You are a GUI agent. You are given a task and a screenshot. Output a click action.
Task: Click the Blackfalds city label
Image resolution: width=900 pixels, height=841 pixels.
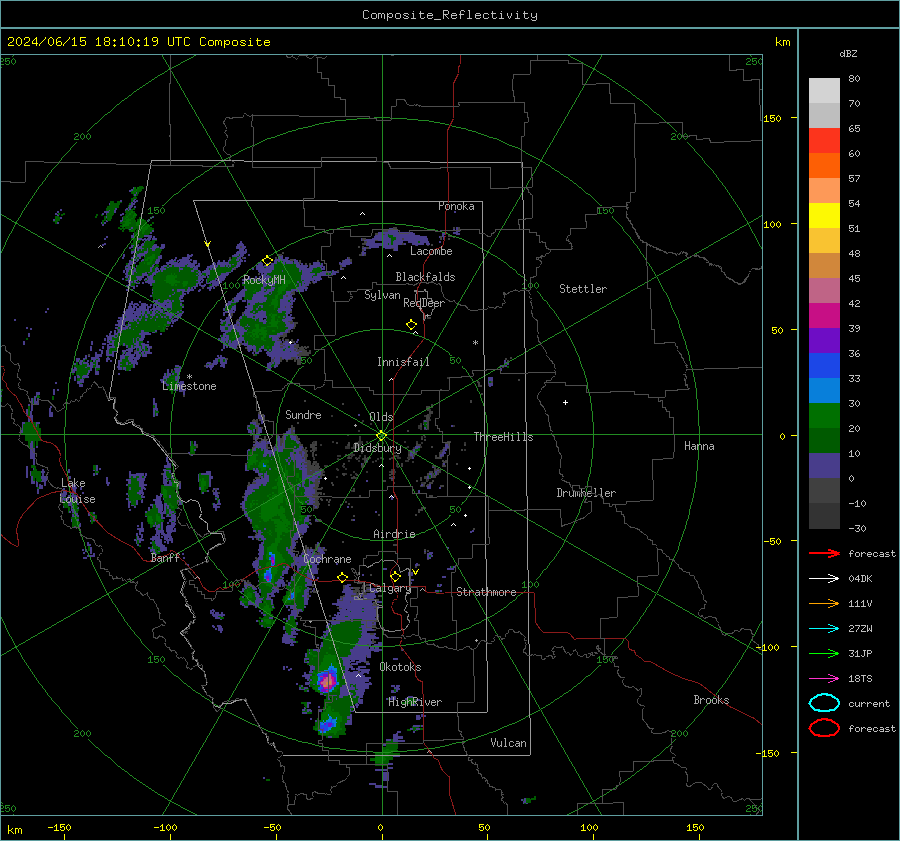click(x=425, y=277)
